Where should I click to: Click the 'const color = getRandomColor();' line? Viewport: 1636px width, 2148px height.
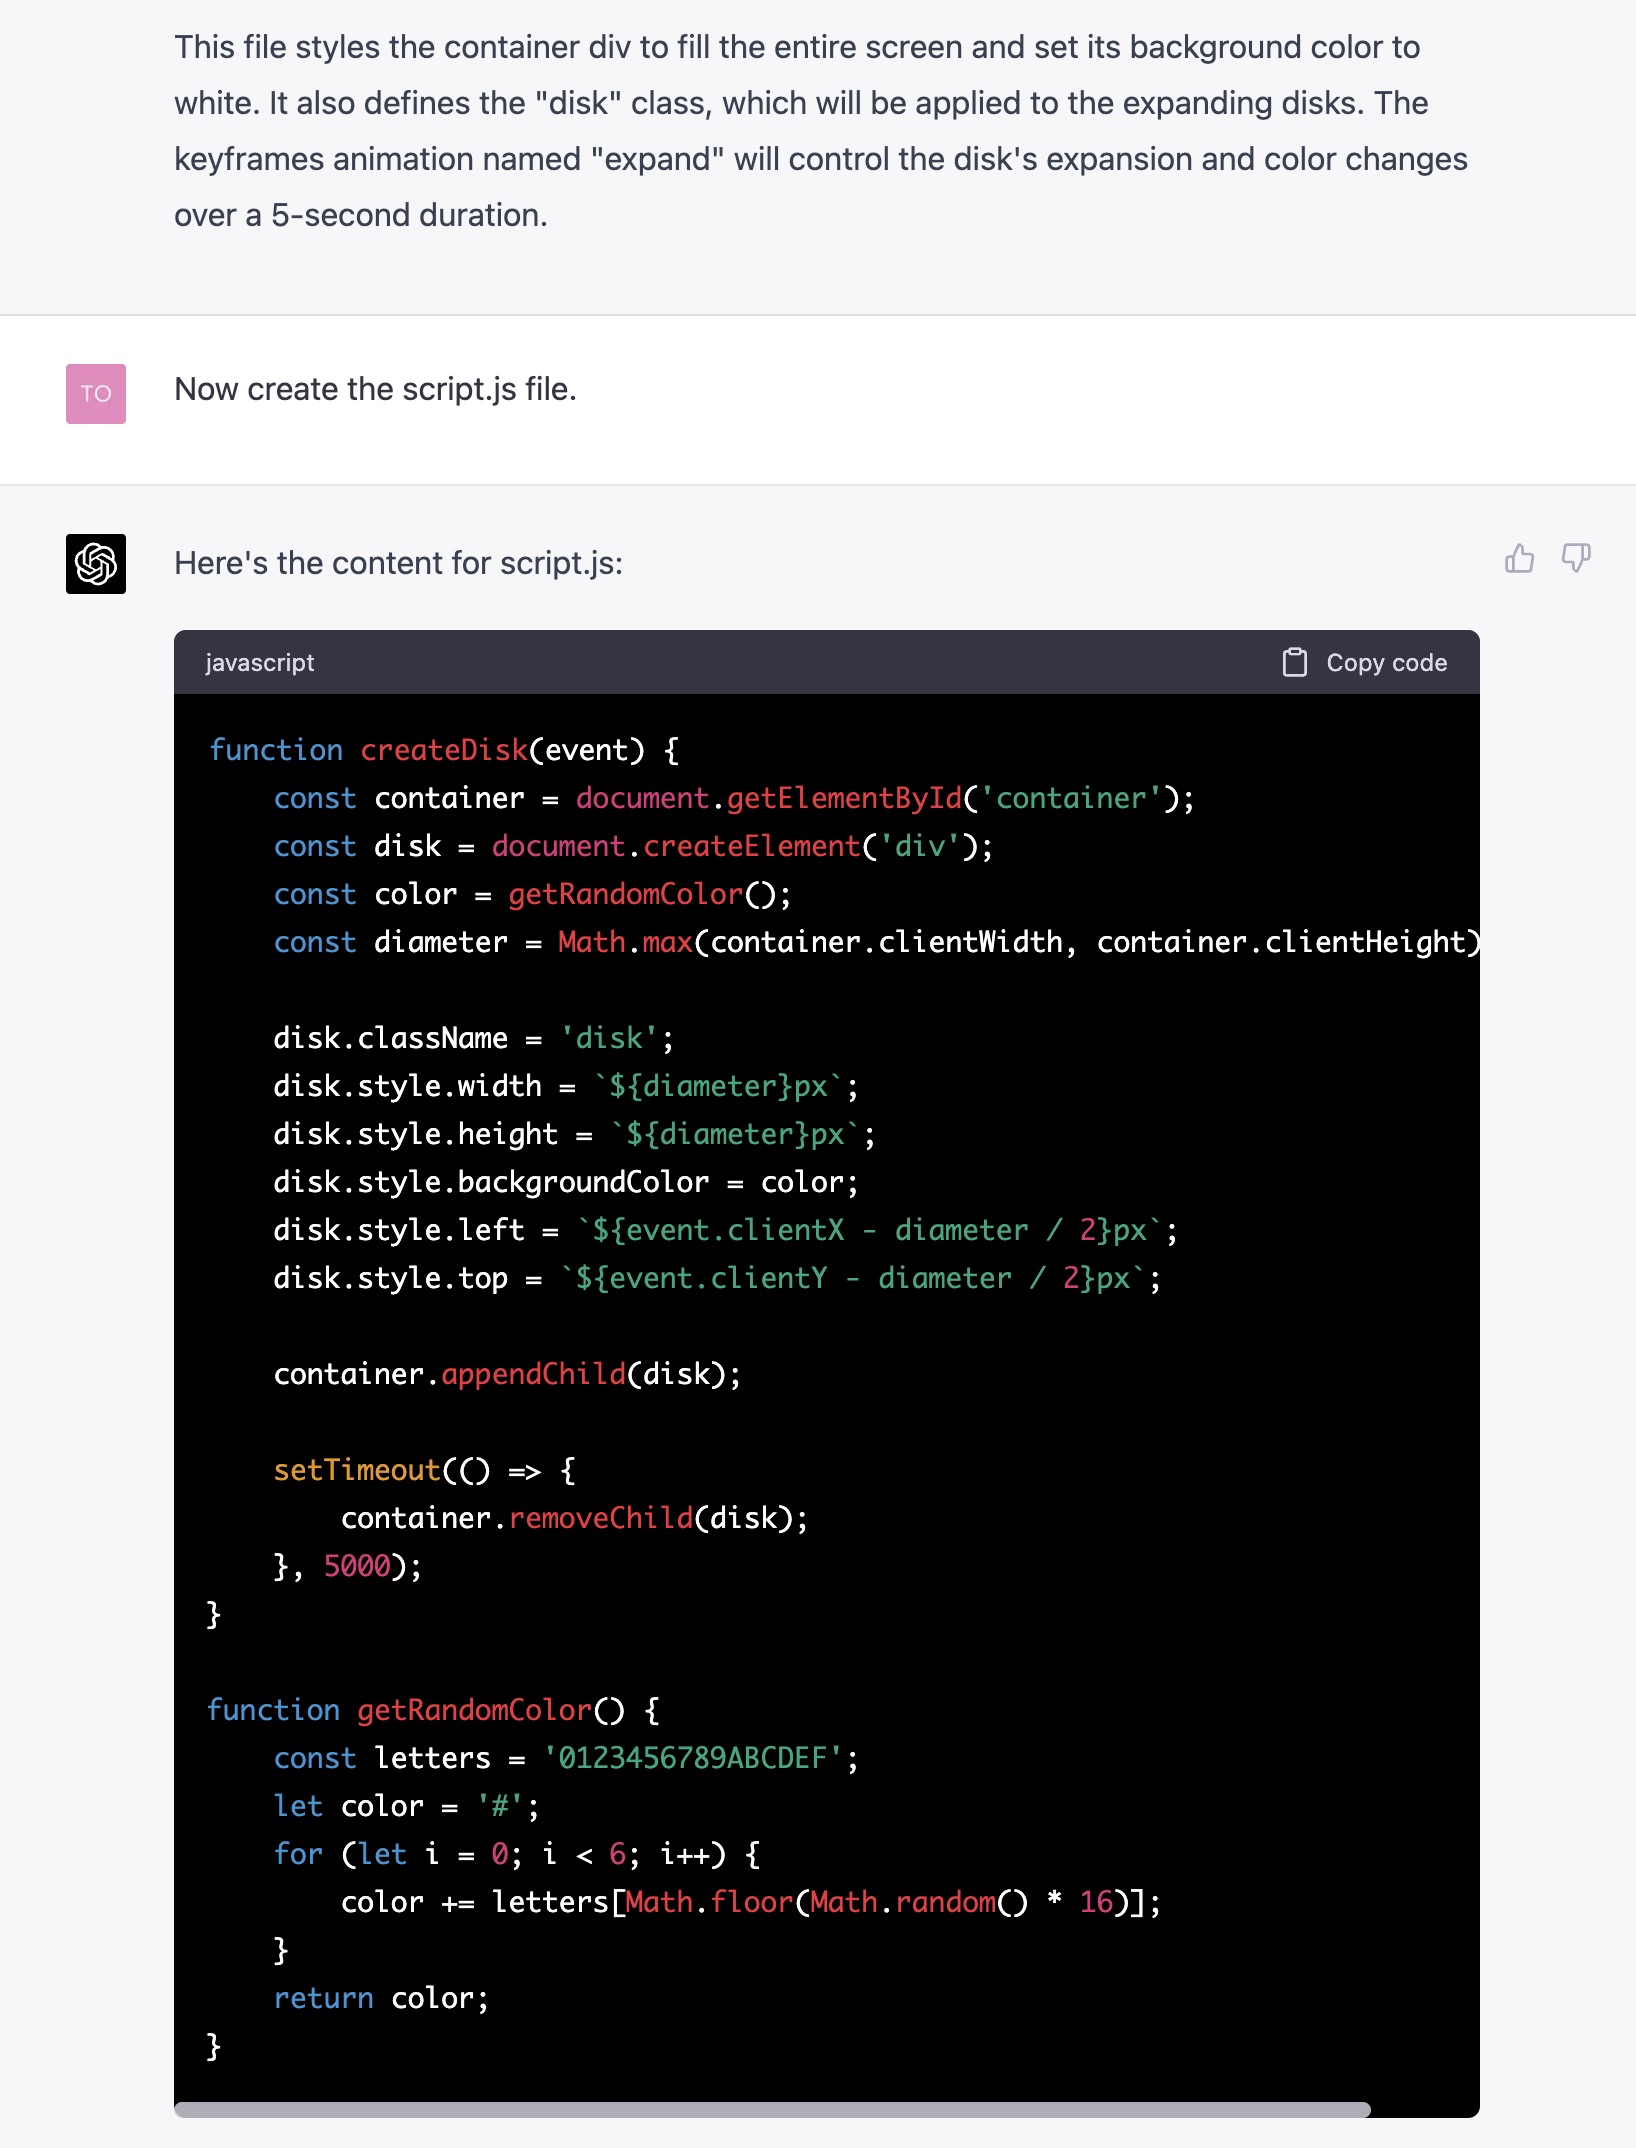[532, 894]
